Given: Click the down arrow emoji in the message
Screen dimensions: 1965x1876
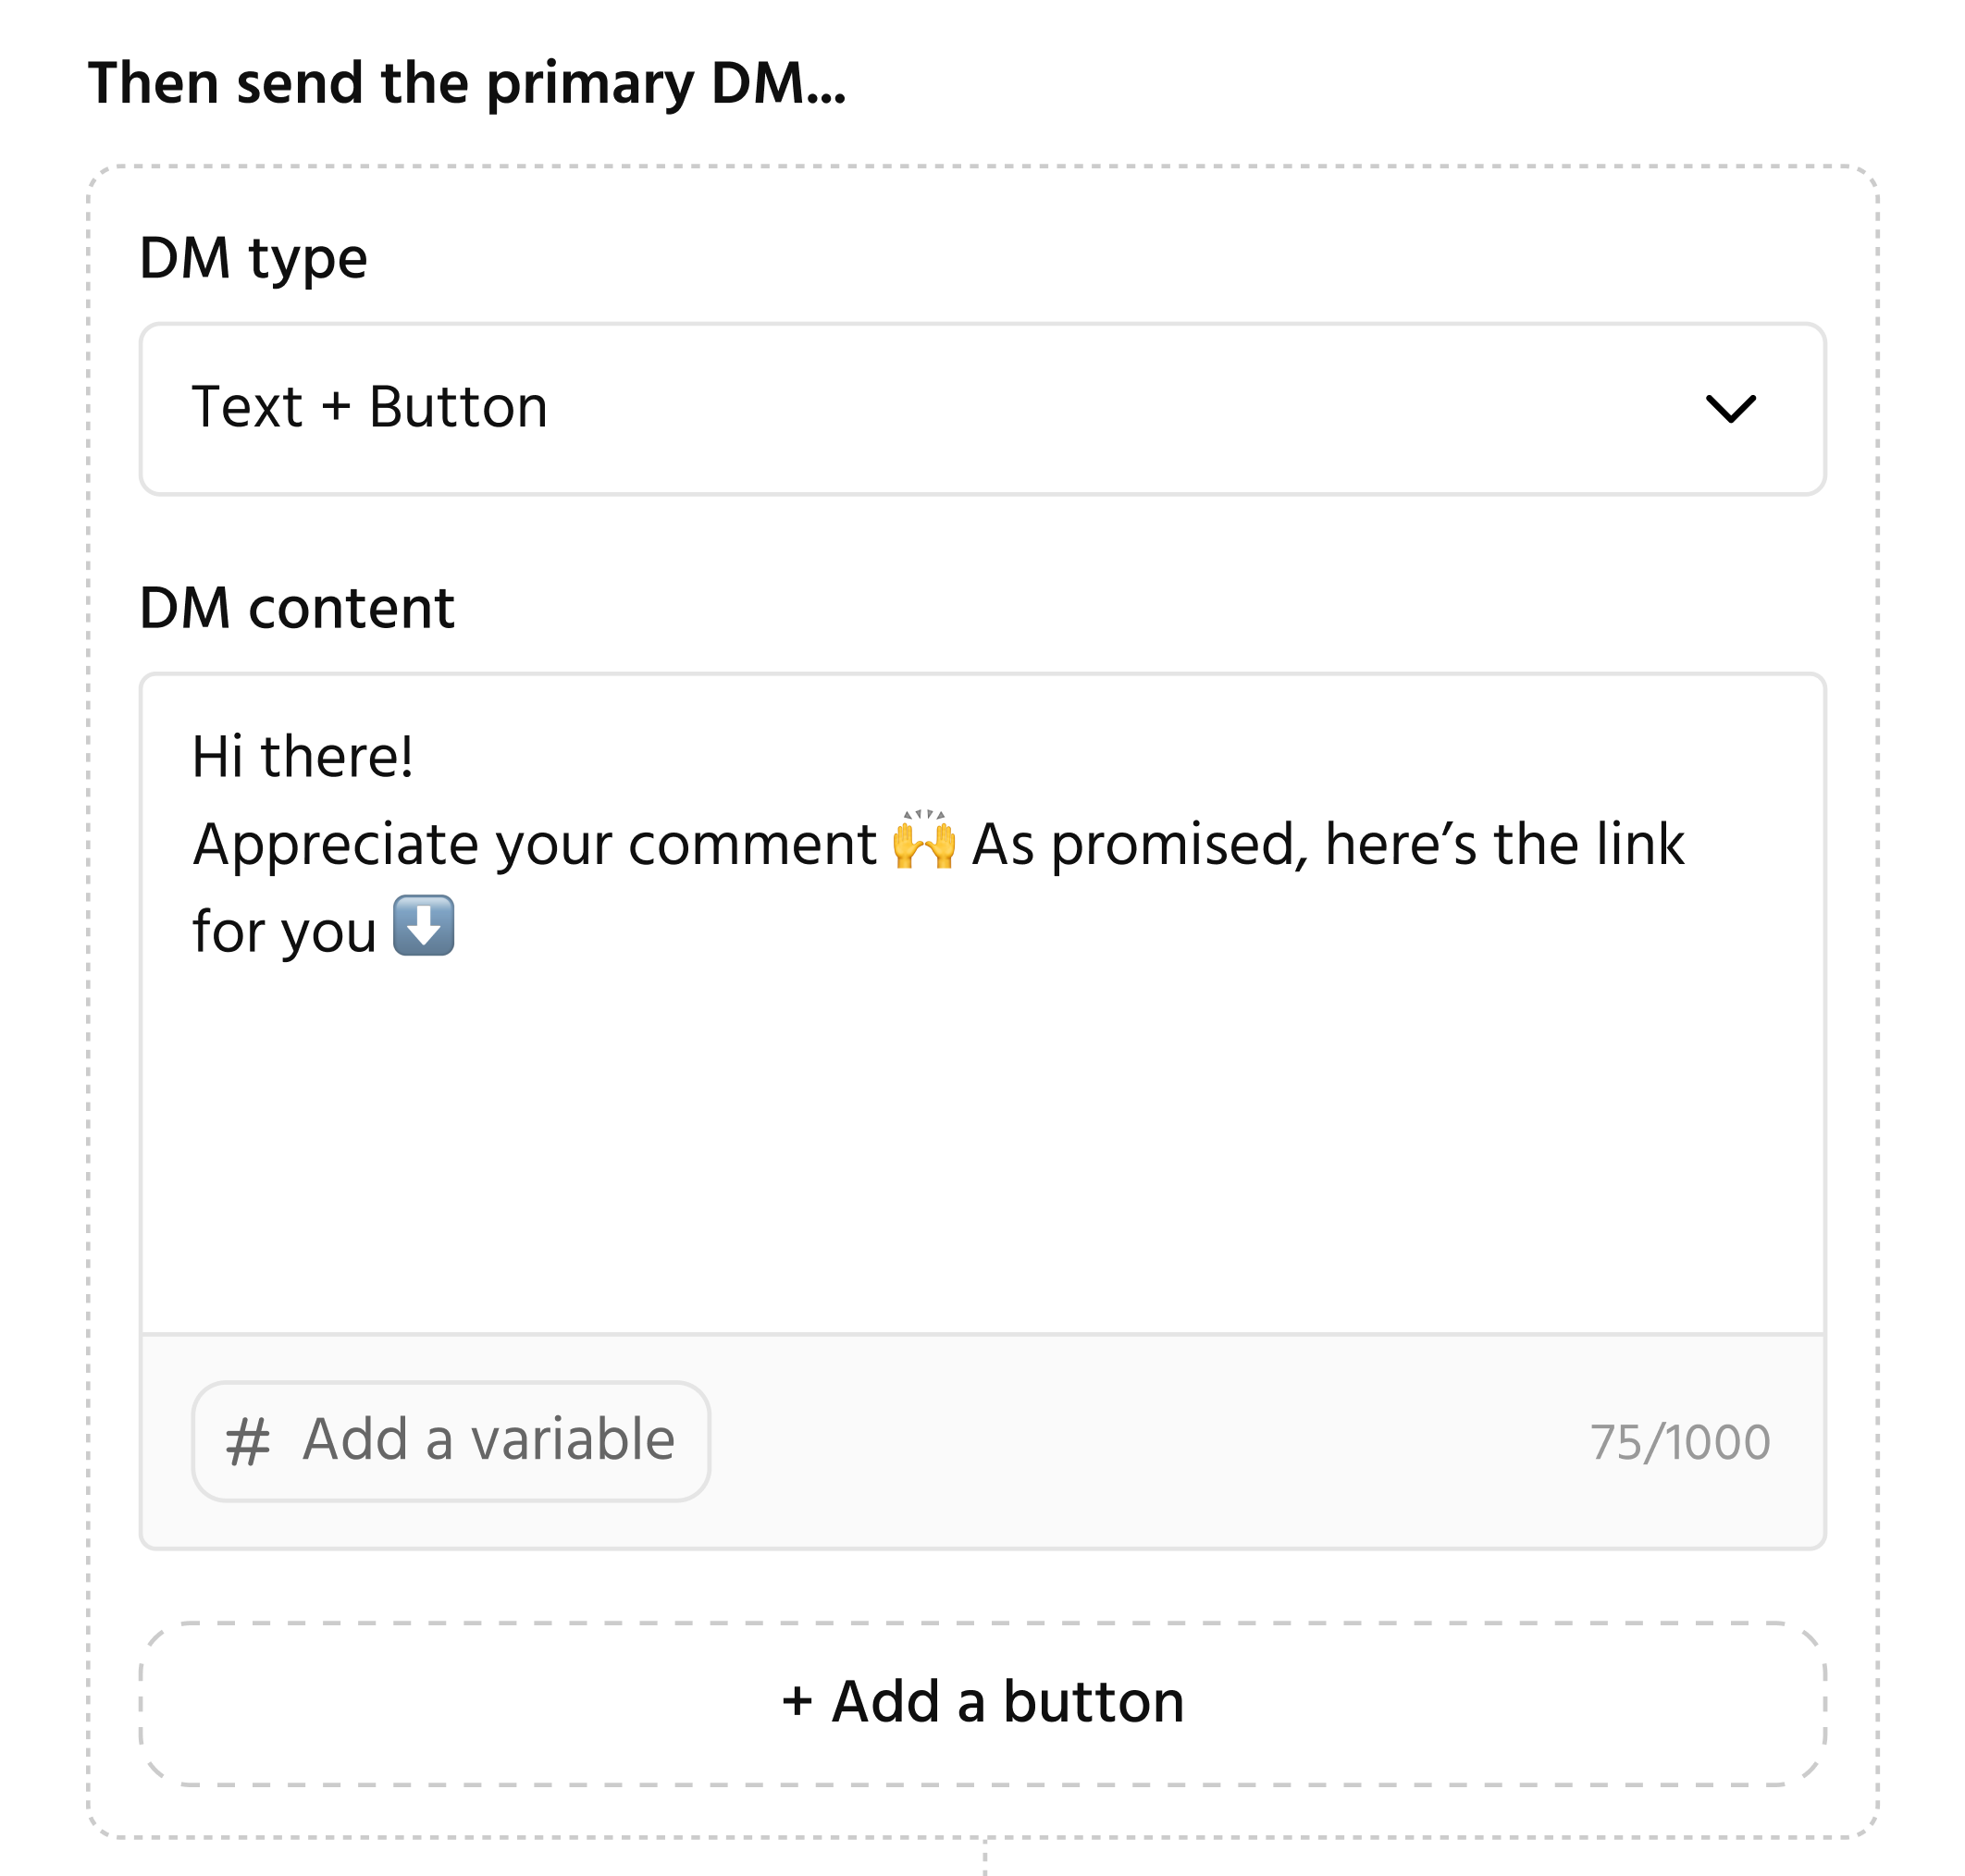Looking at the screenshot, I should pyautogui.click(x=423, y=926).
